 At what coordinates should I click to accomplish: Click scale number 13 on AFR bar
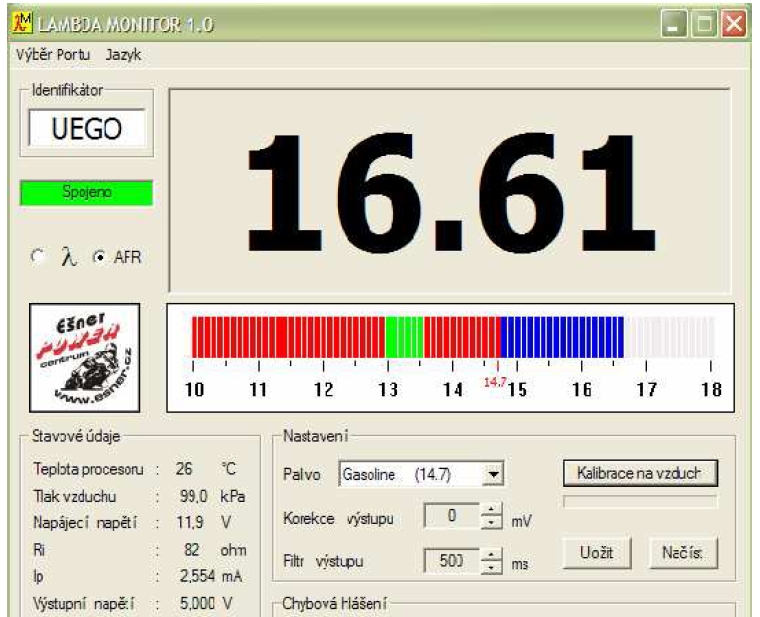(388, 390)
